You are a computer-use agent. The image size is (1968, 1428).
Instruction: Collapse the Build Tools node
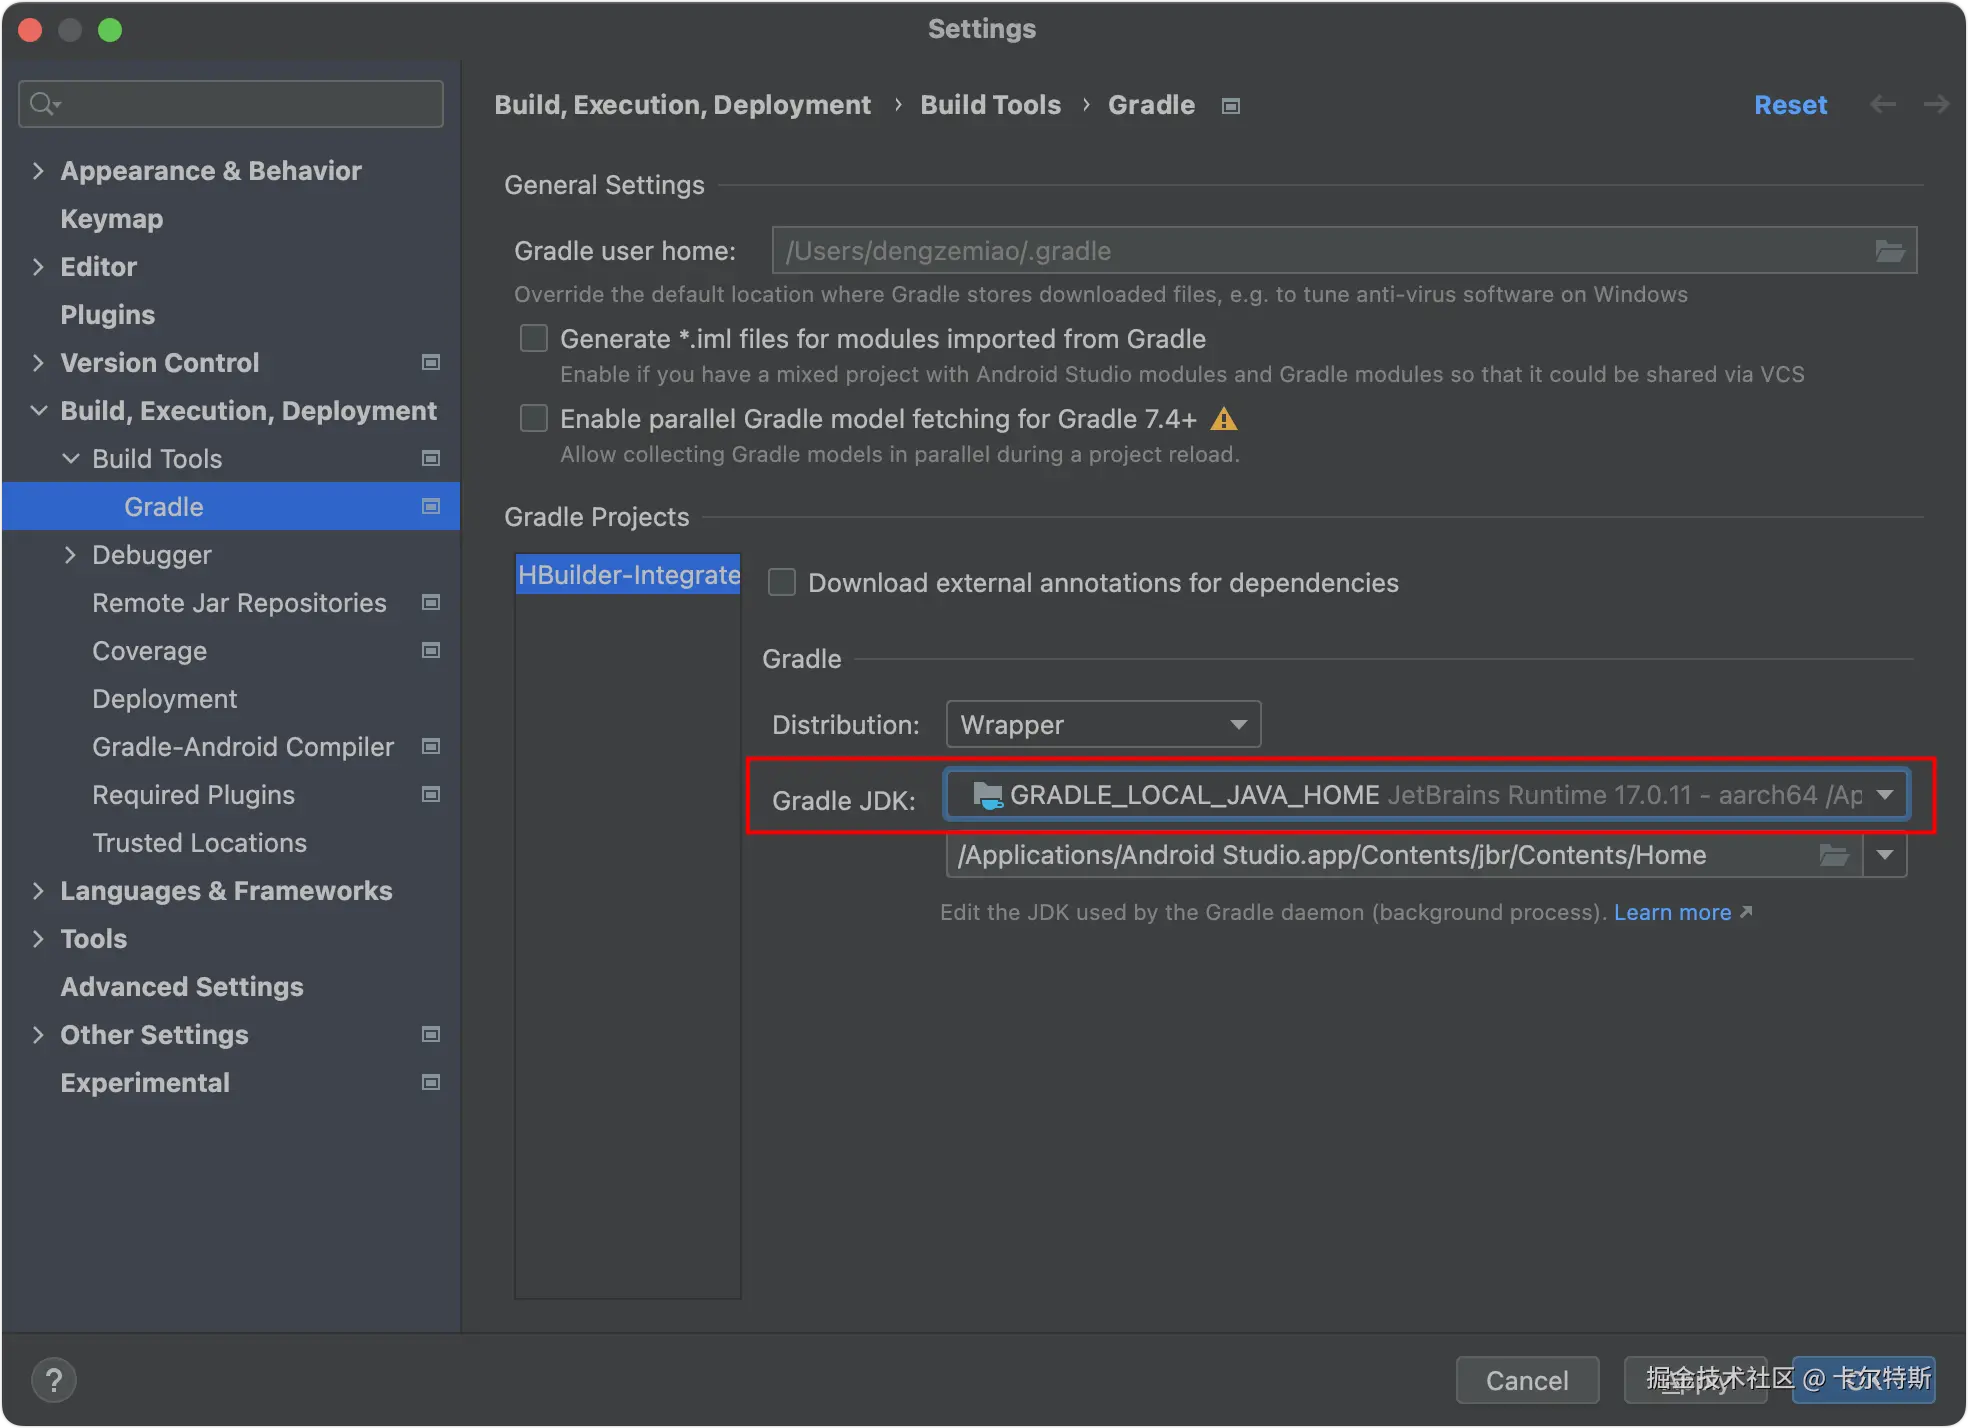click(x=70, y=459)
